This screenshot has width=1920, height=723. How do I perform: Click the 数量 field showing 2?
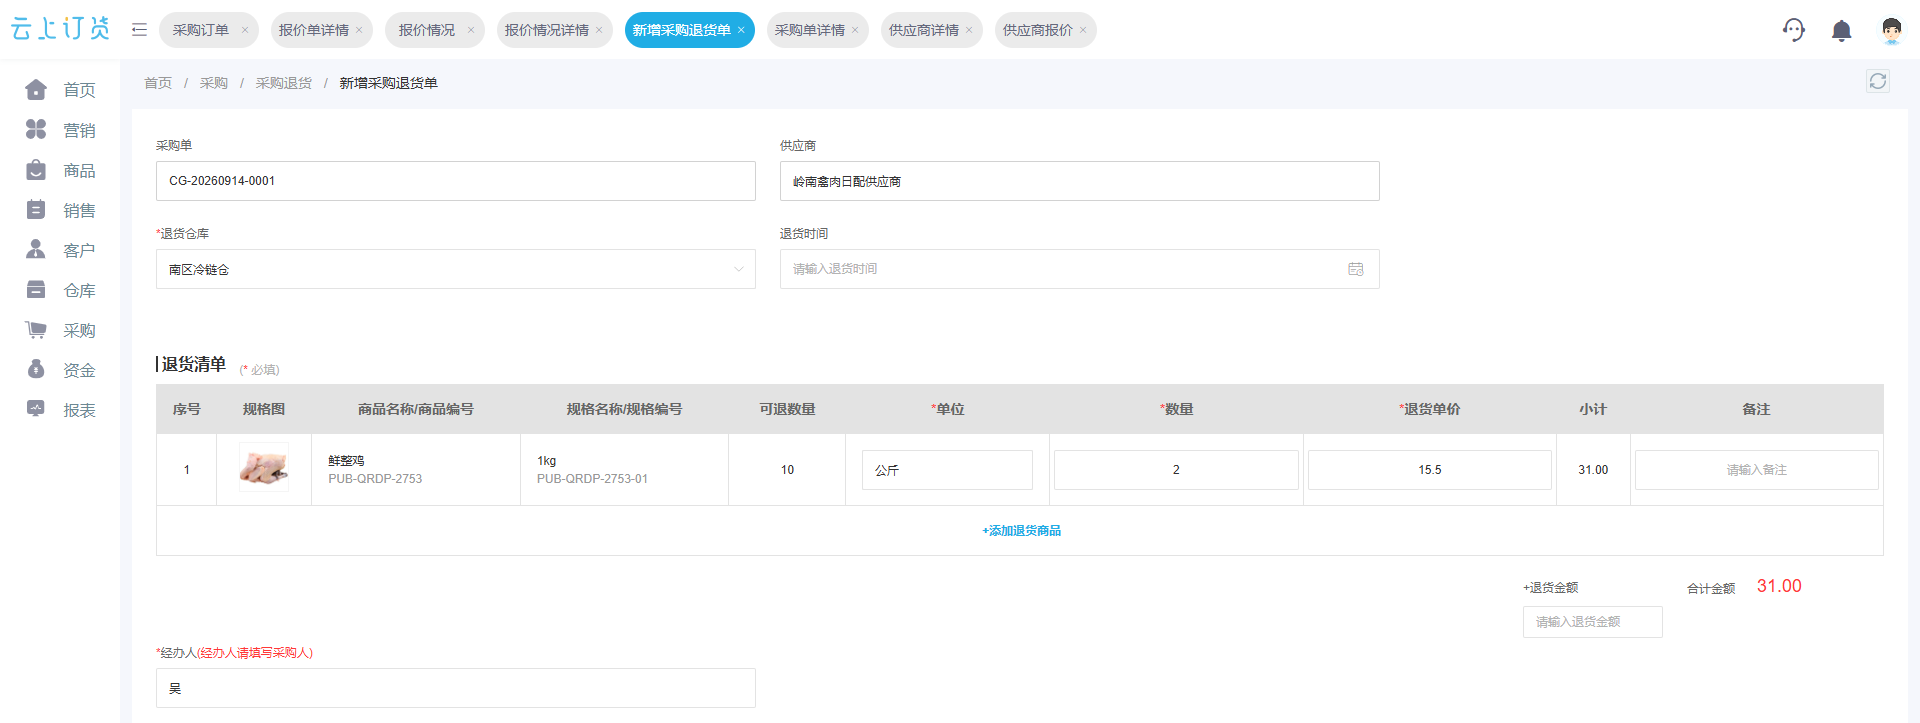pos(1176,470)
